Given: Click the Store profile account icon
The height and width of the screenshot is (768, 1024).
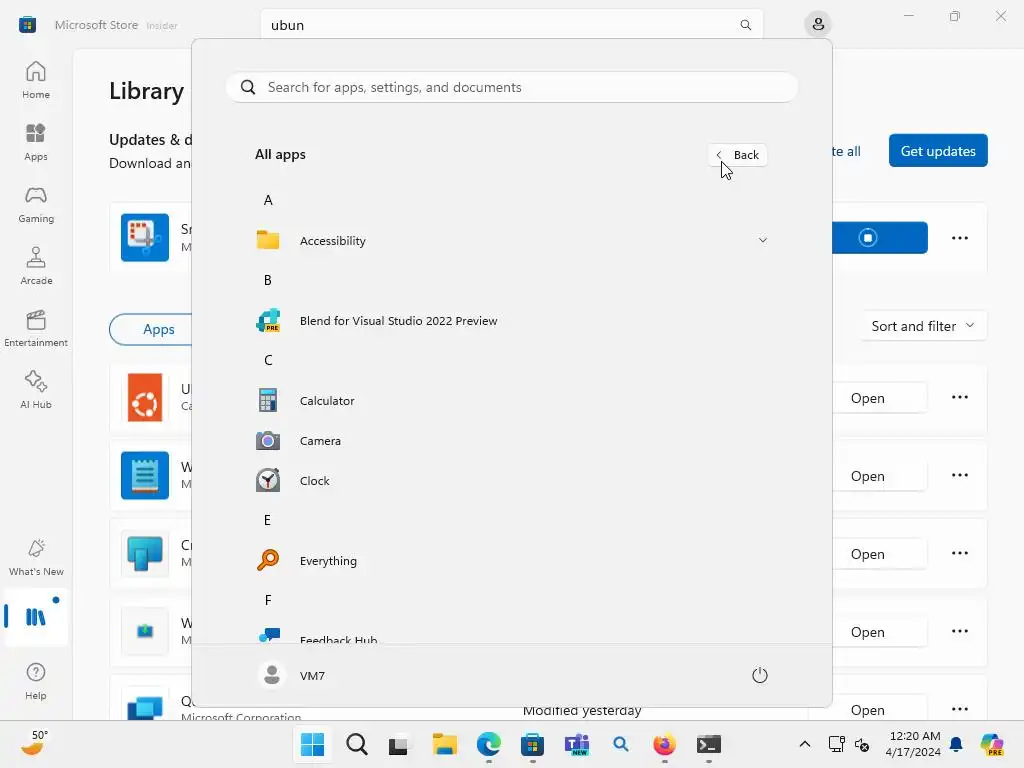Looking at the screenshot, I should click(x=818, y=25).
